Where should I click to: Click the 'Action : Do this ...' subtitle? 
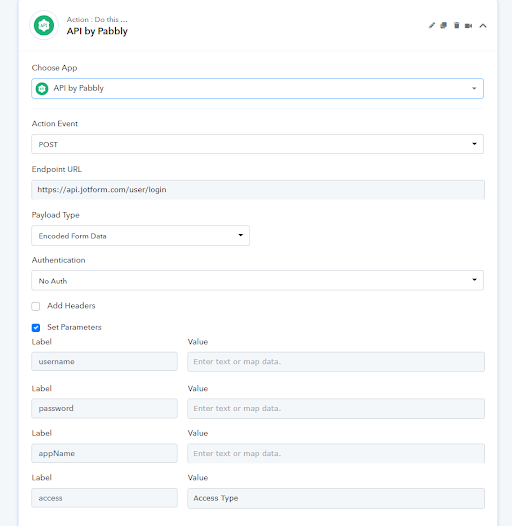97,19
